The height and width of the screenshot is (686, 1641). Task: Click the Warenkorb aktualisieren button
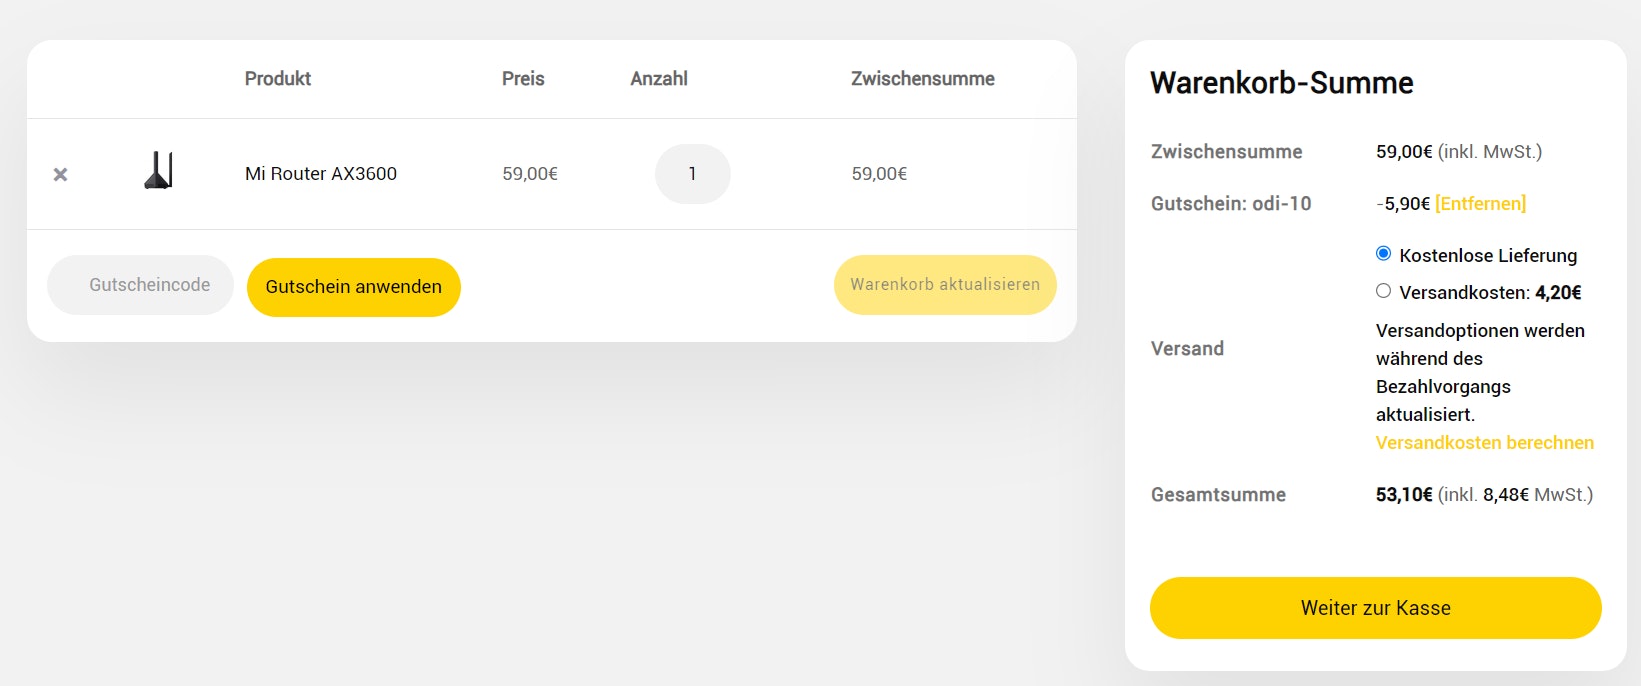tap(945, 285)
